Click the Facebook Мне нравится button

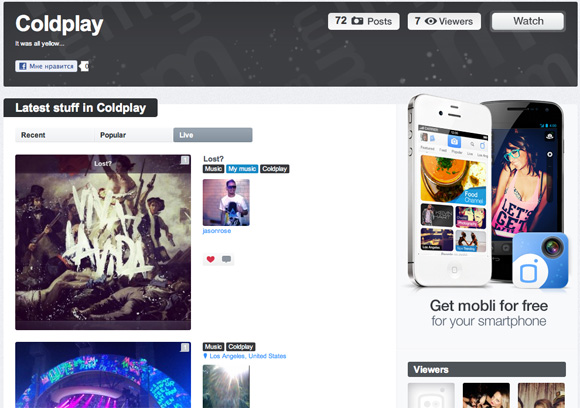click(x=46, y=66)
